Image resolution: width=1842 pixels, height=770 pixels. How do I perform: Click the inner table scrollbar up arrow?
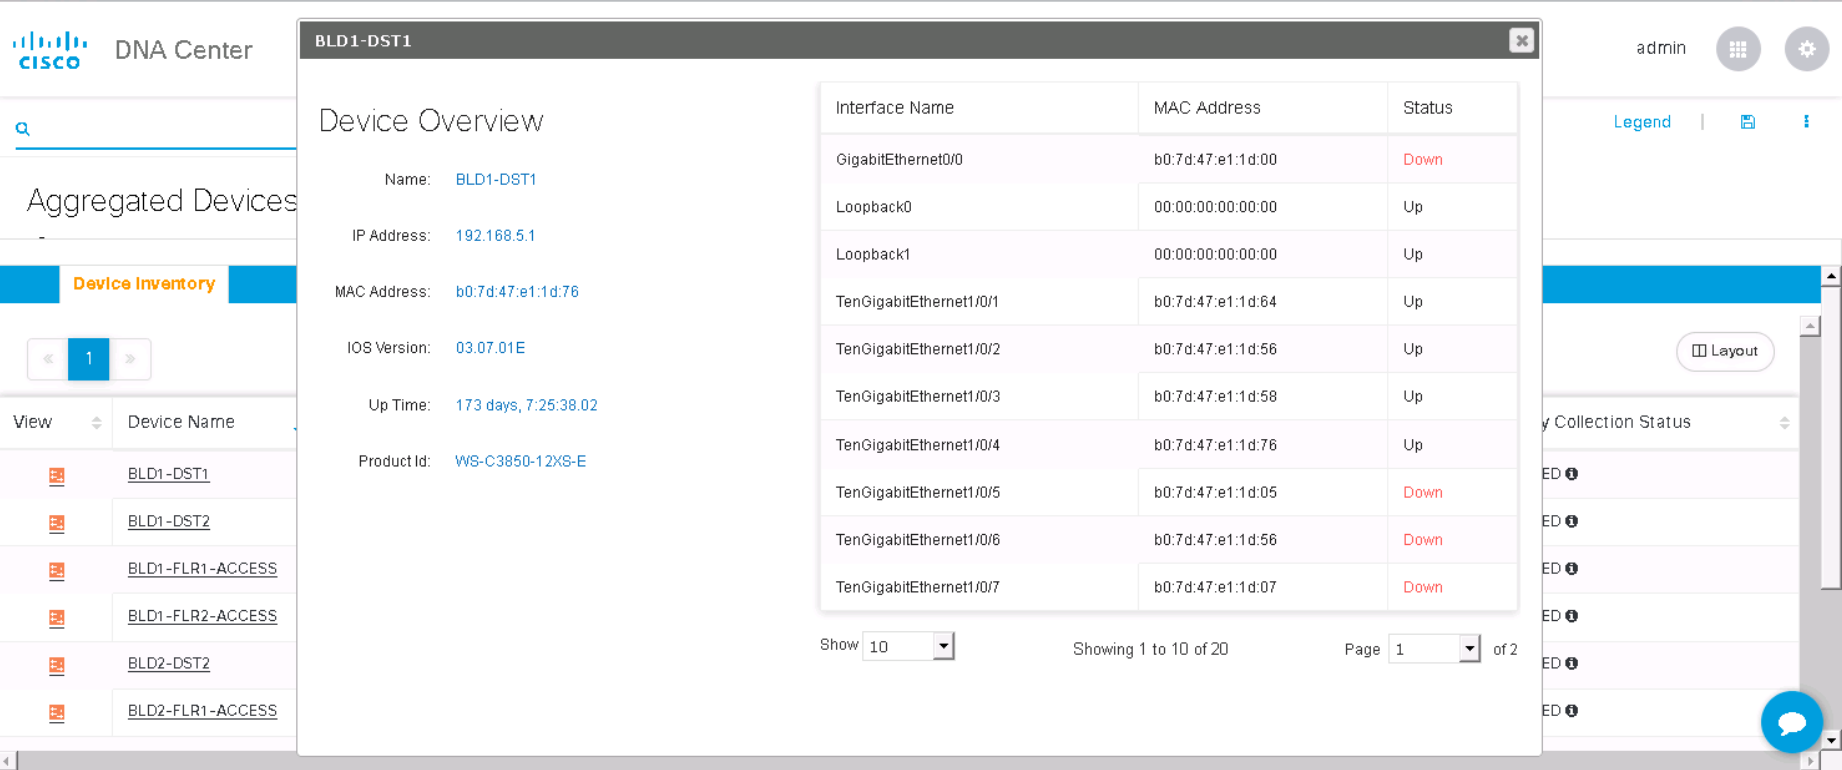coord(1810,326)
